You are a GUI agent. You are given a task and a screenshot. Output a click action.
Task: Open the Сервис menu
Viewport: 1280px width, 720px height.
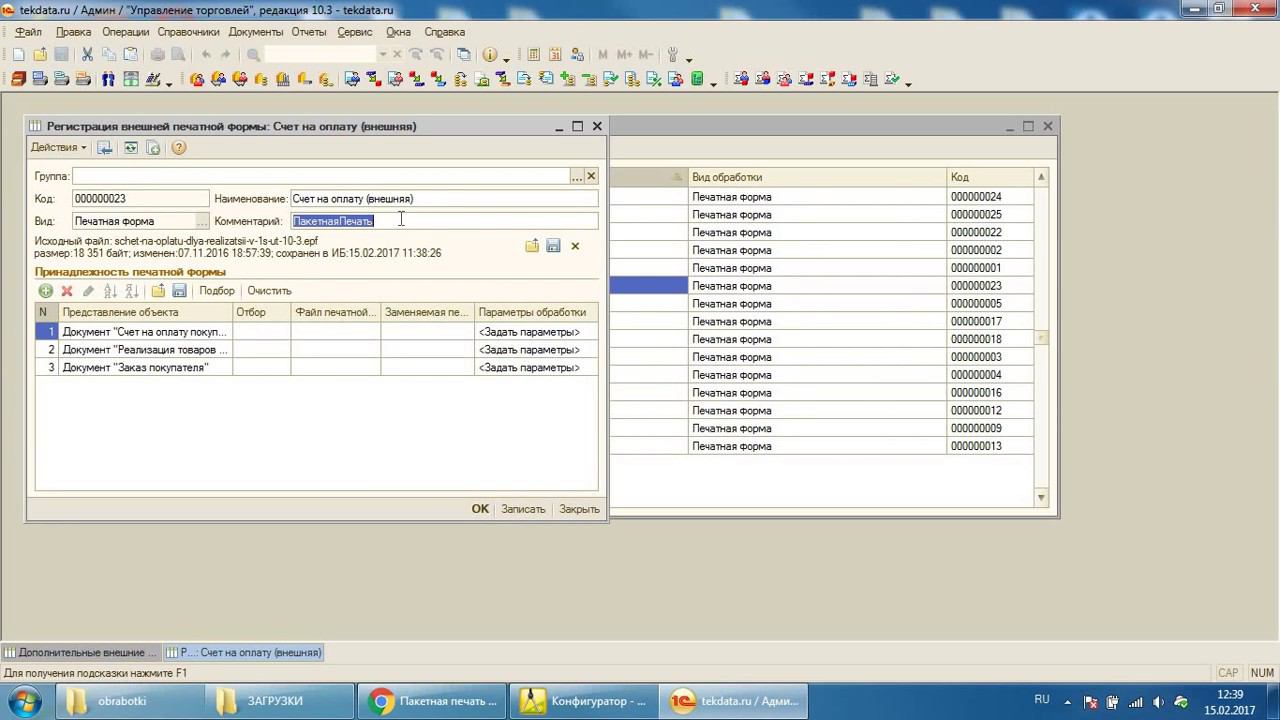[355, 32]
